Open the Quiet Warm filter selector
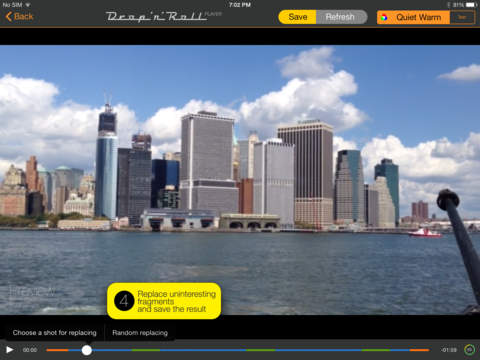 [x=413, y=17]
